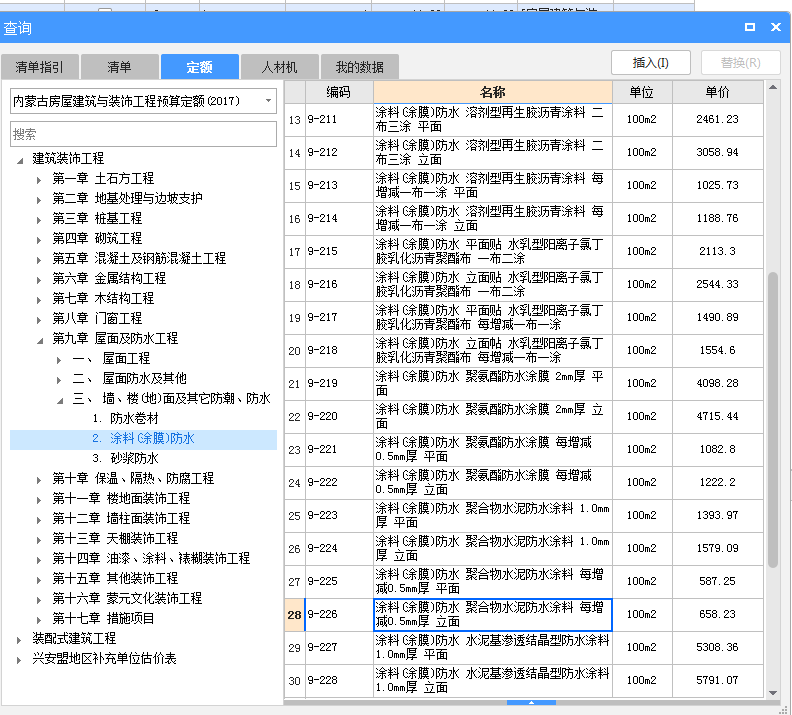Click the 编码 column header

pos(339,92)
